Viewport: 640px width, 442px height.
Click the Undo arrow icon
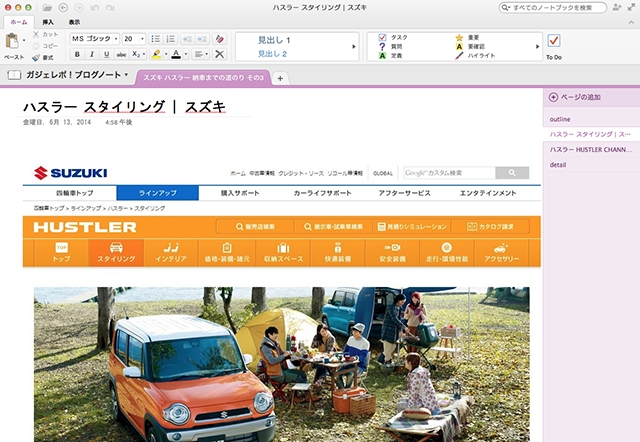tap(94, 8)
